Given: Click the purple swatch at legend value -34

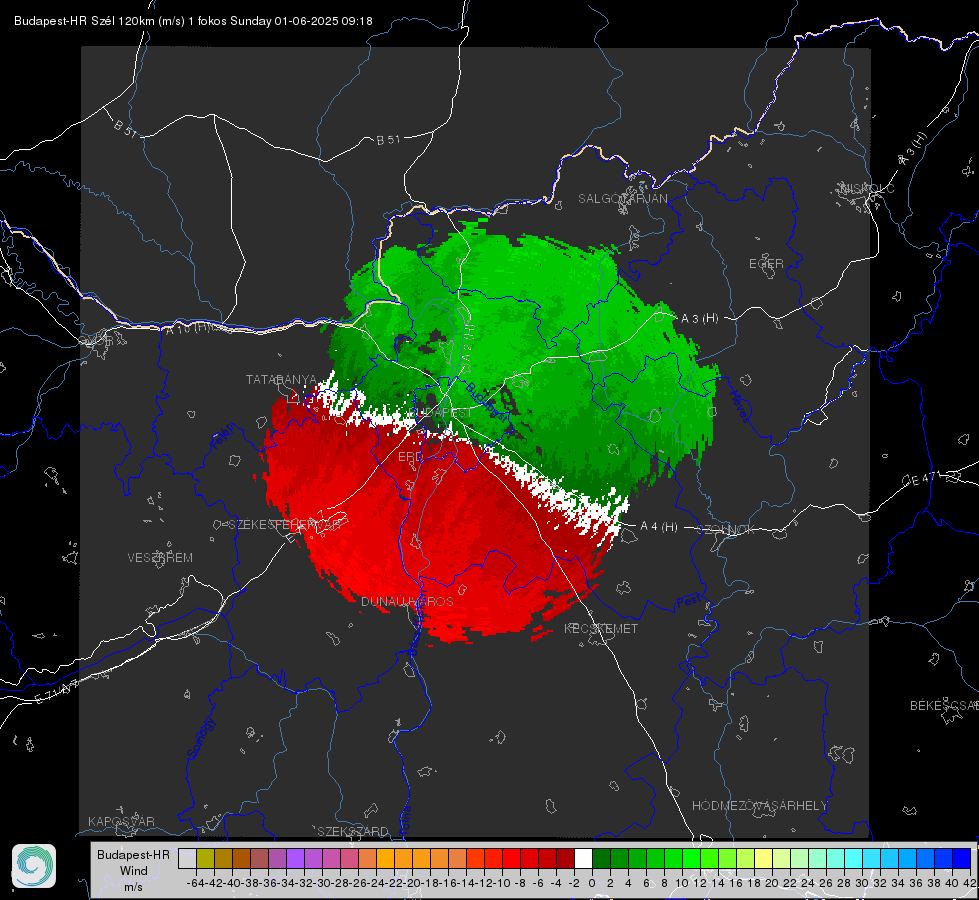Looking at the screenshot, I should 295,858.
